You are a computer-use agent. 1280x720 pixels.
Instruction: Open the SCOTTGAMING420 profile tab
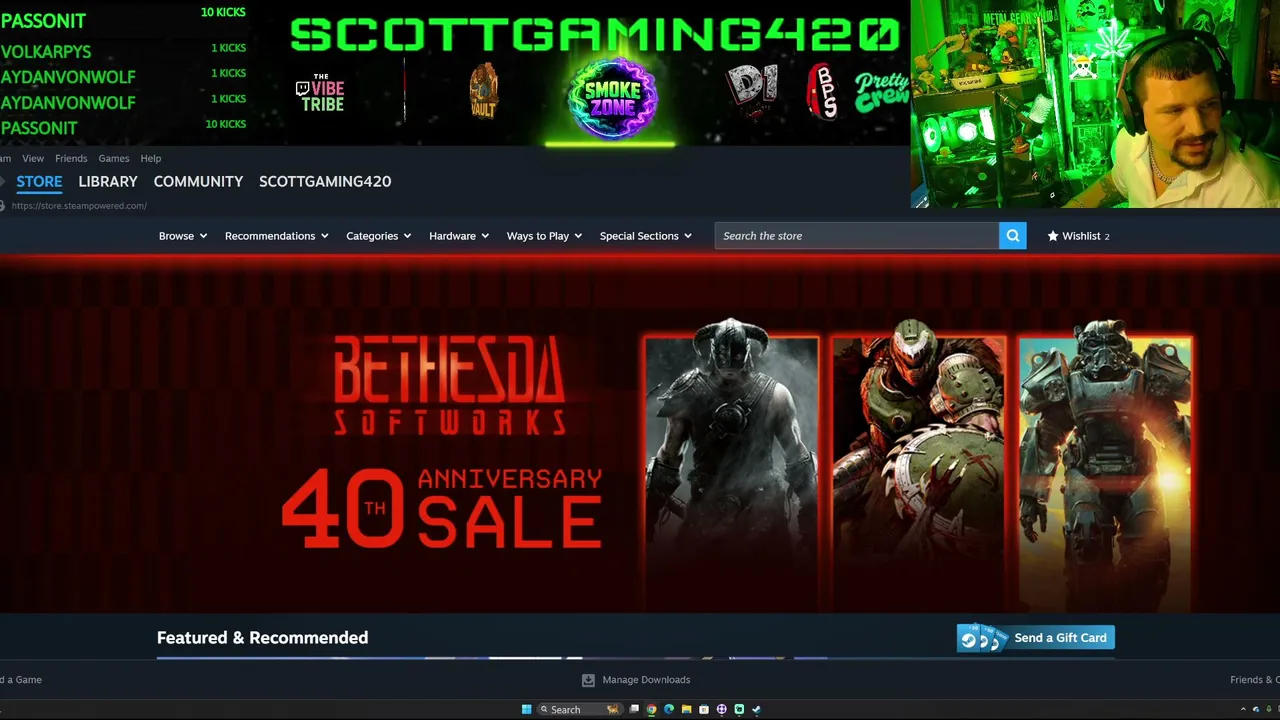[x=325, y=182]
